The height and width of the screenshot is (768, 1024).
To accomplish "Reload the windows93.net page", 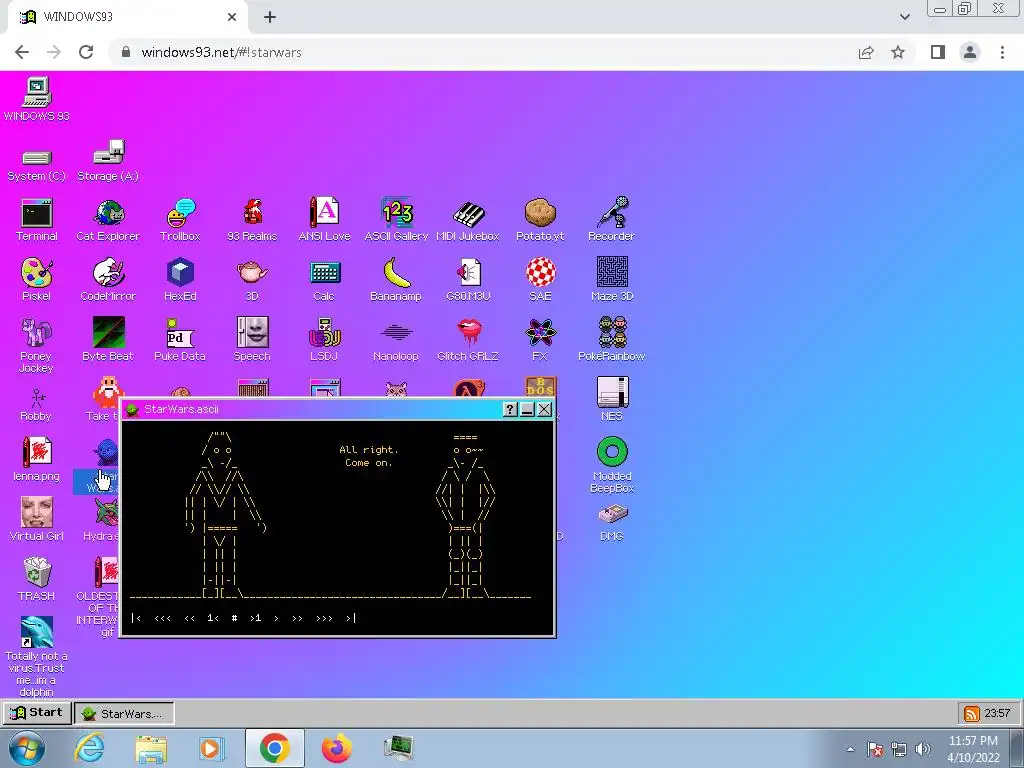I will (x=86, y=52).
